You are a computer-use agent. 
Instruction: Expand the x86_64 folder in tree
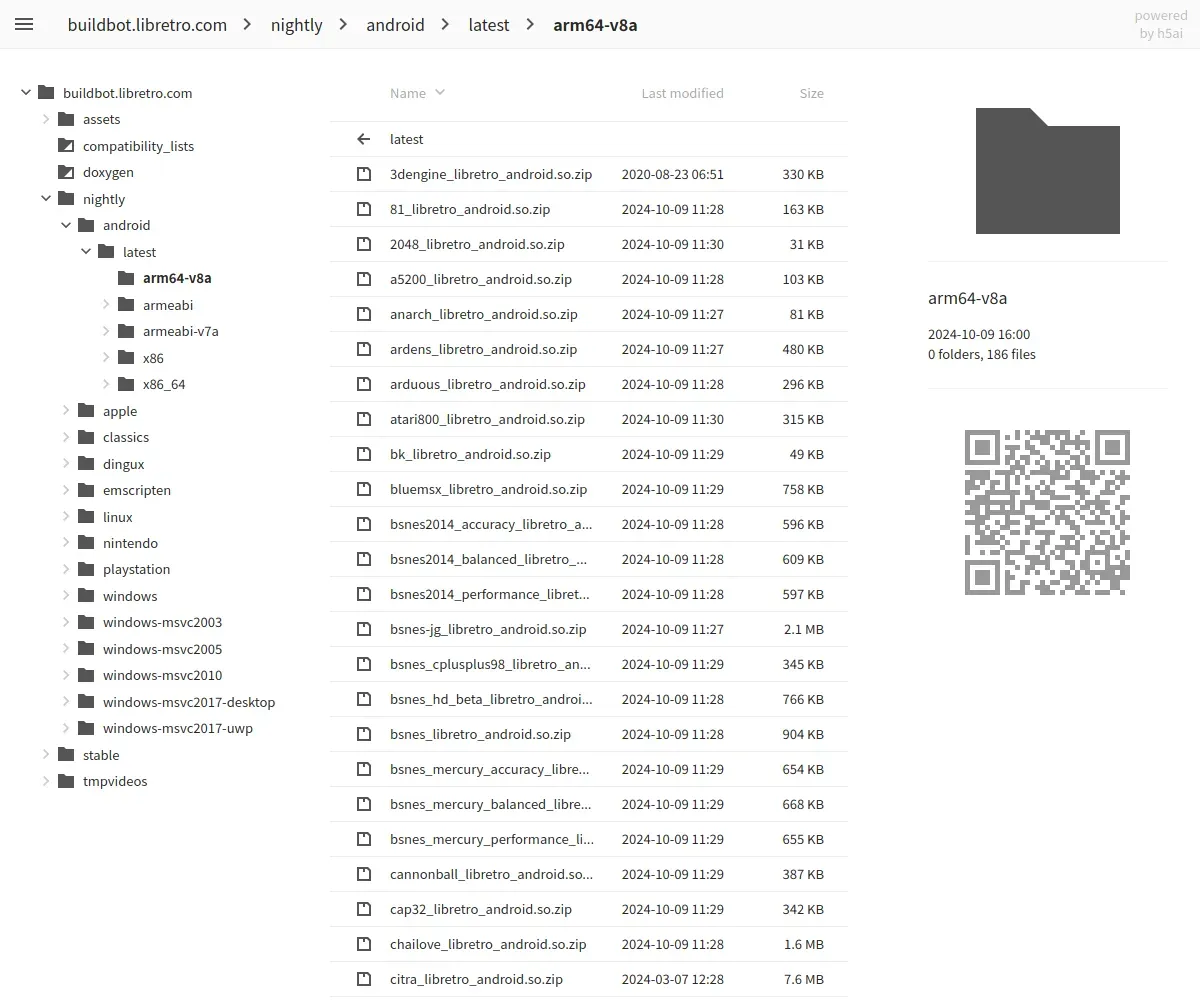[106, 384]
